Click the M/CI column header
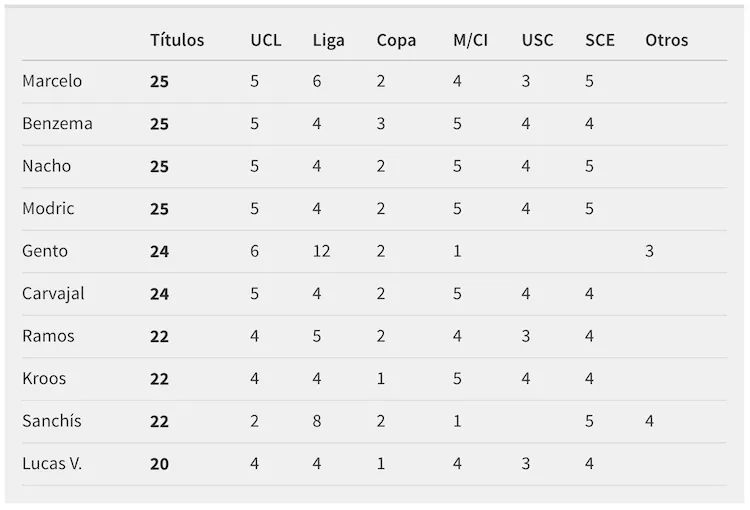Screen dimensions: 750x510 coord(471,40)
